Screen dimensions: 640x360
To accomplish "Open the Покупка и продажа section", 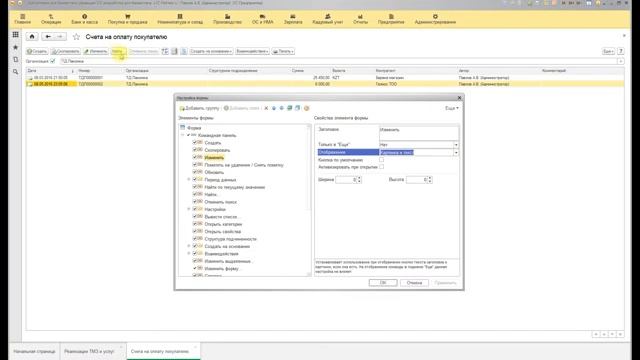I will tap(127, 19).
